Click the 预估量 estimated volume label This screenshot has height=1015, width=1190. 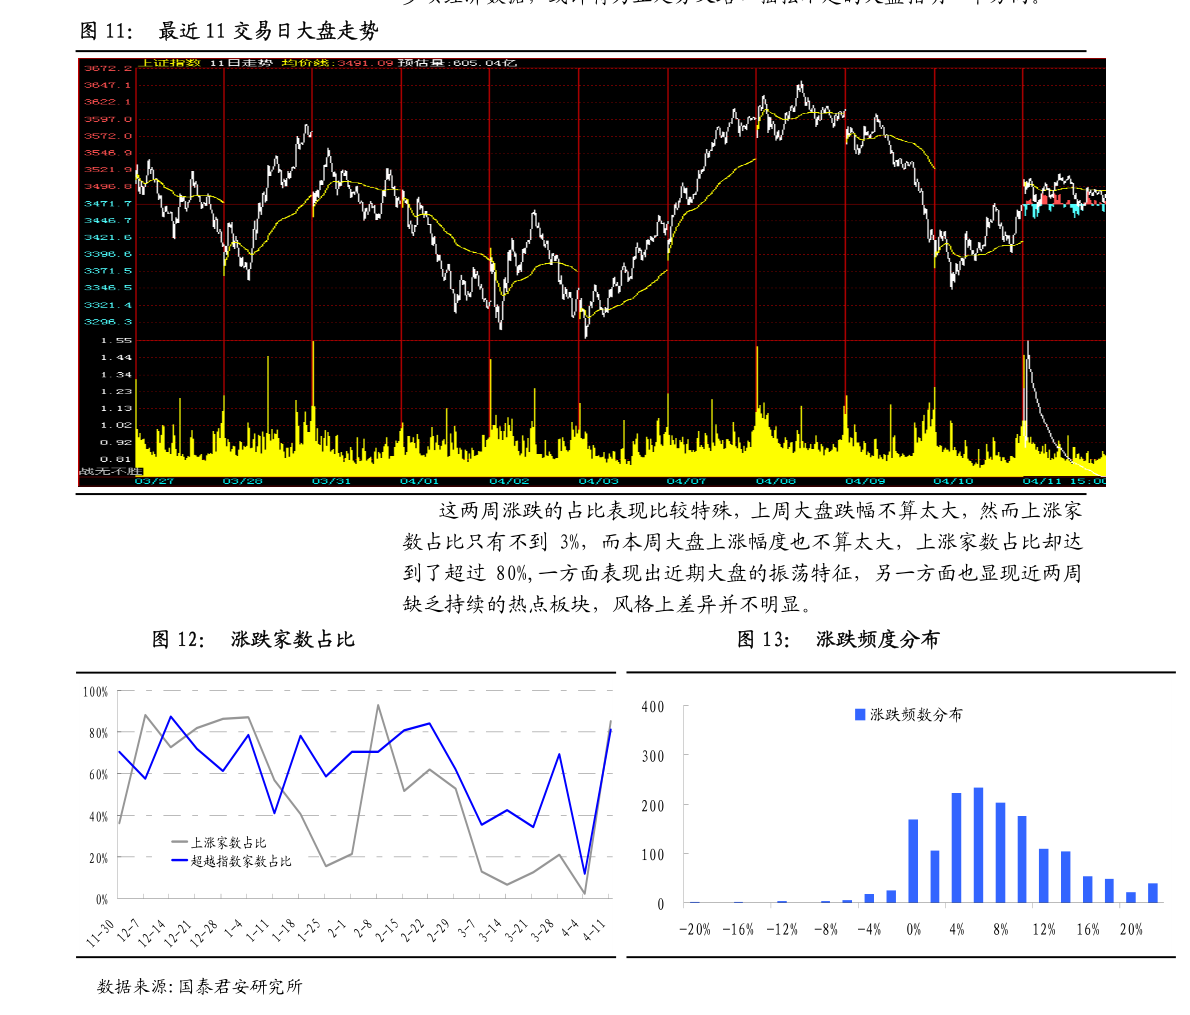click(x=422, y=63)
